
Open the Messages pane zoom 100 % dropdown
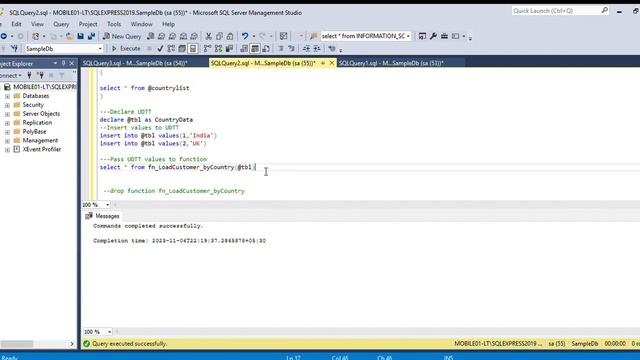(x=109, y=332)
